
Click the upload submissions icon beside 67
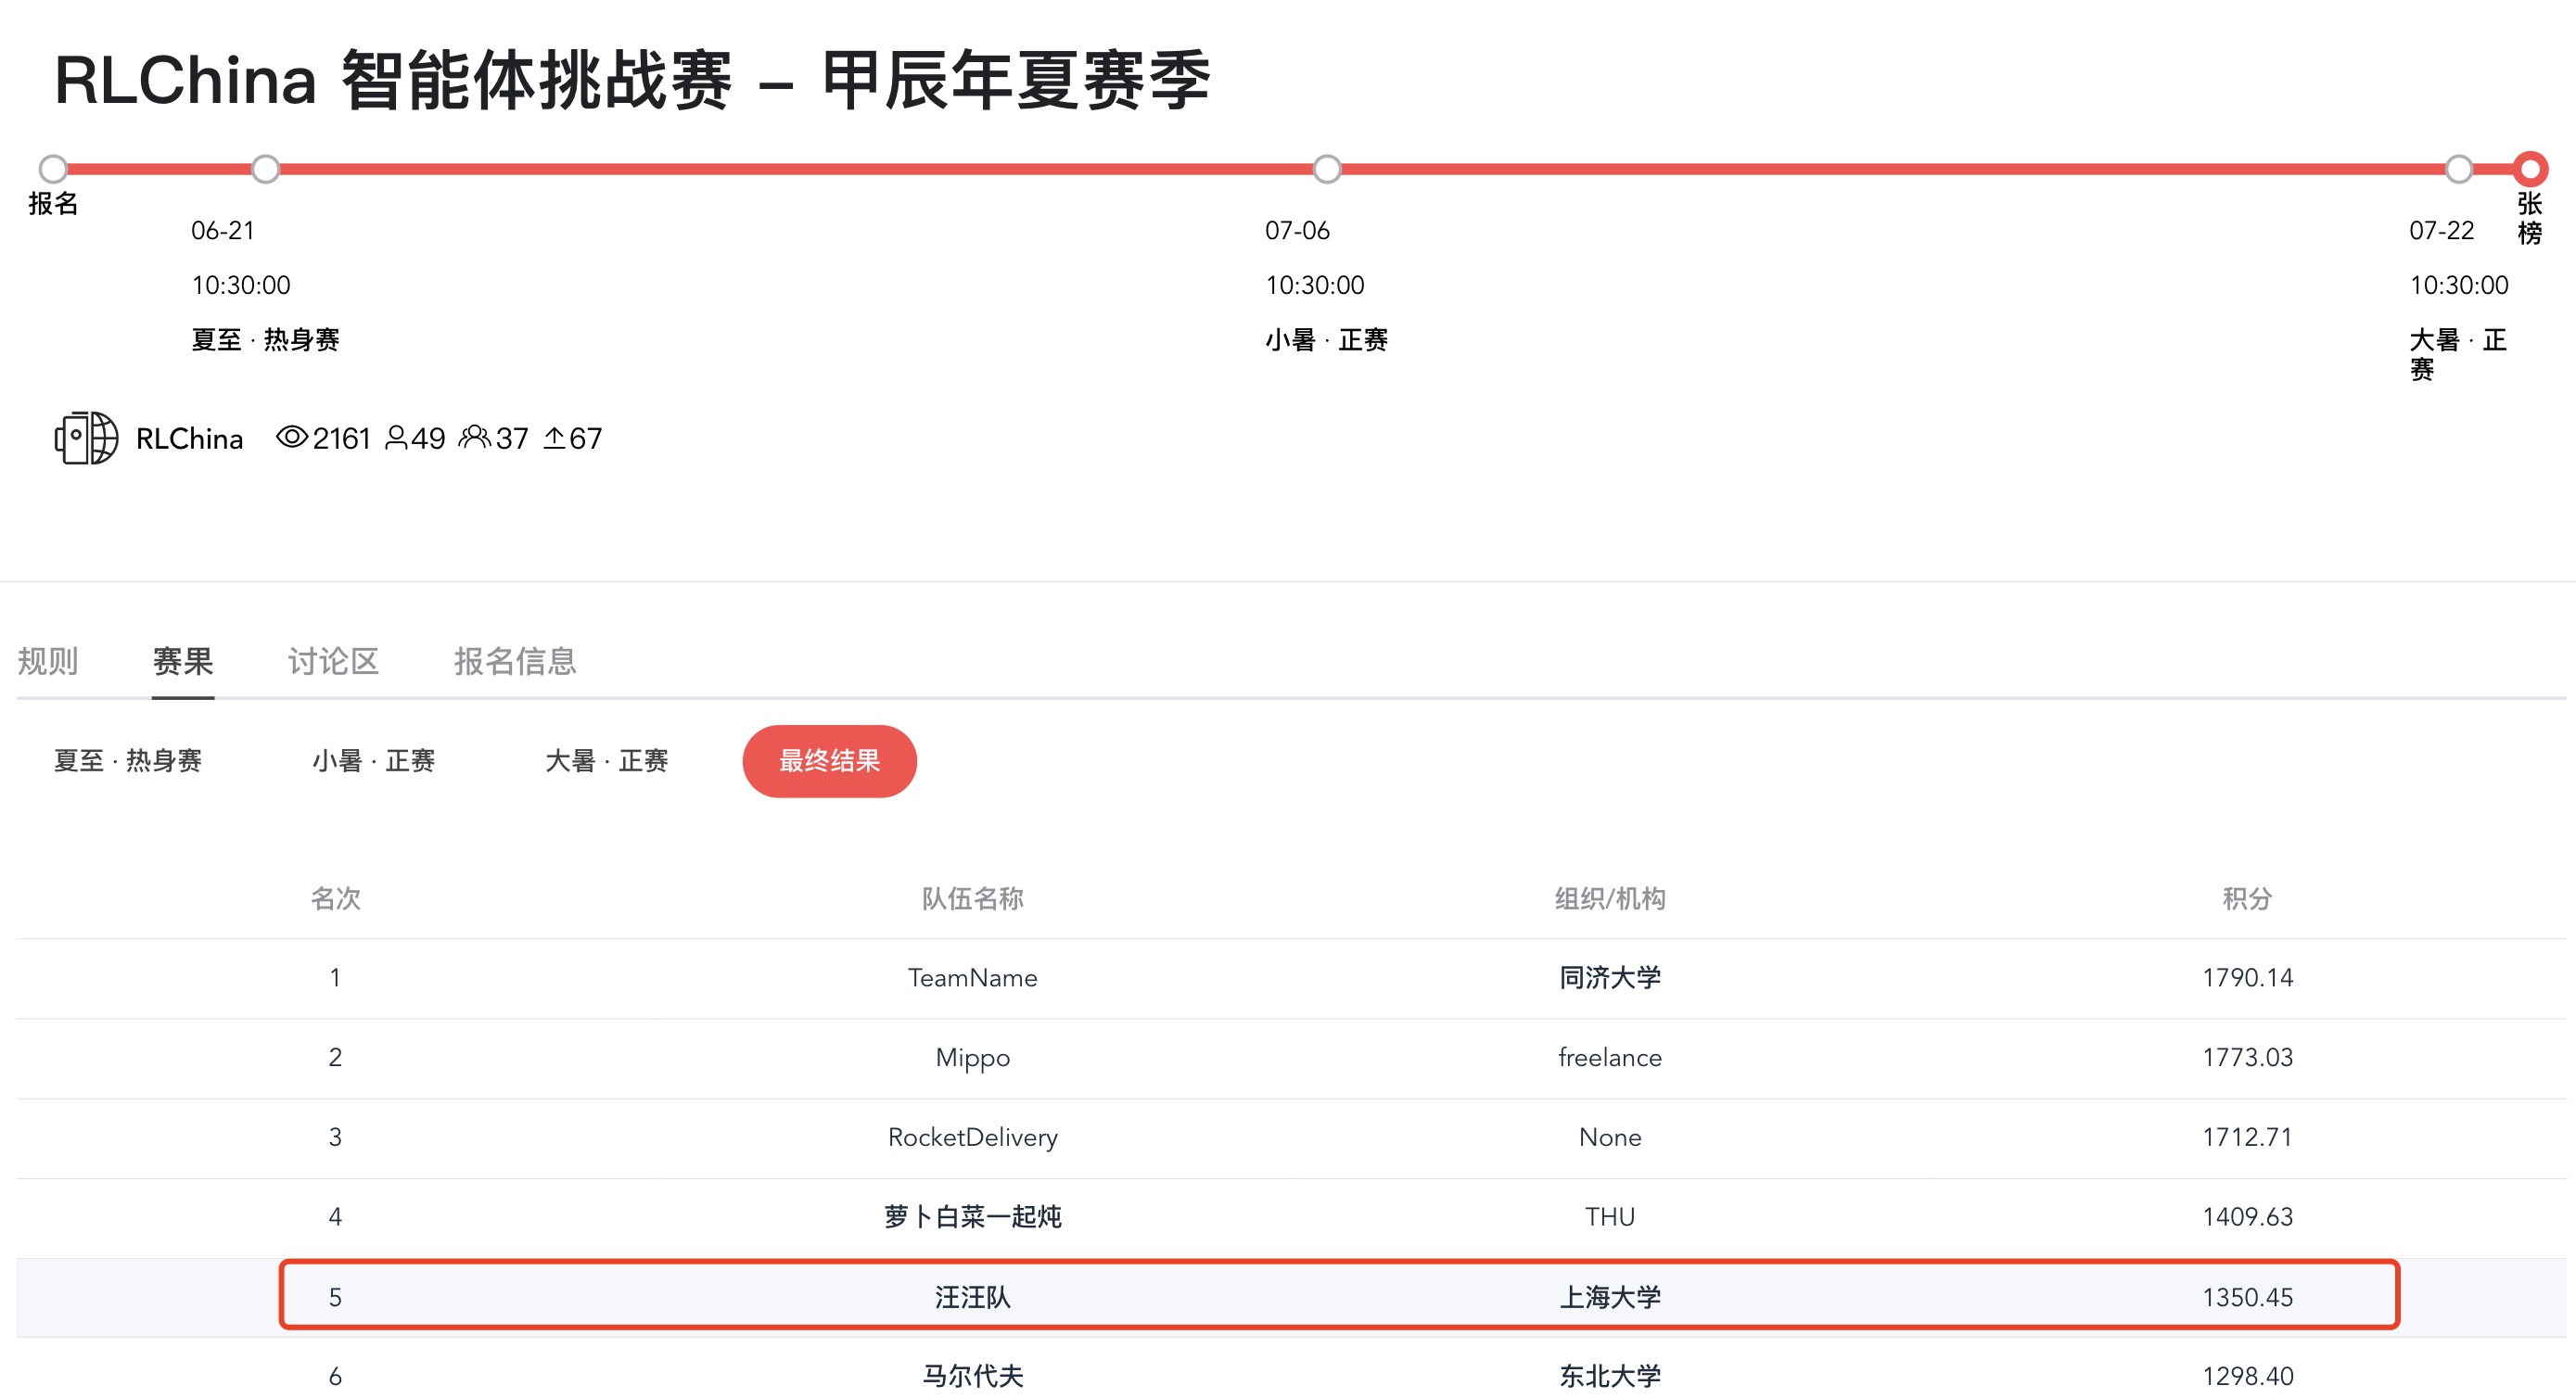[554, 438]
